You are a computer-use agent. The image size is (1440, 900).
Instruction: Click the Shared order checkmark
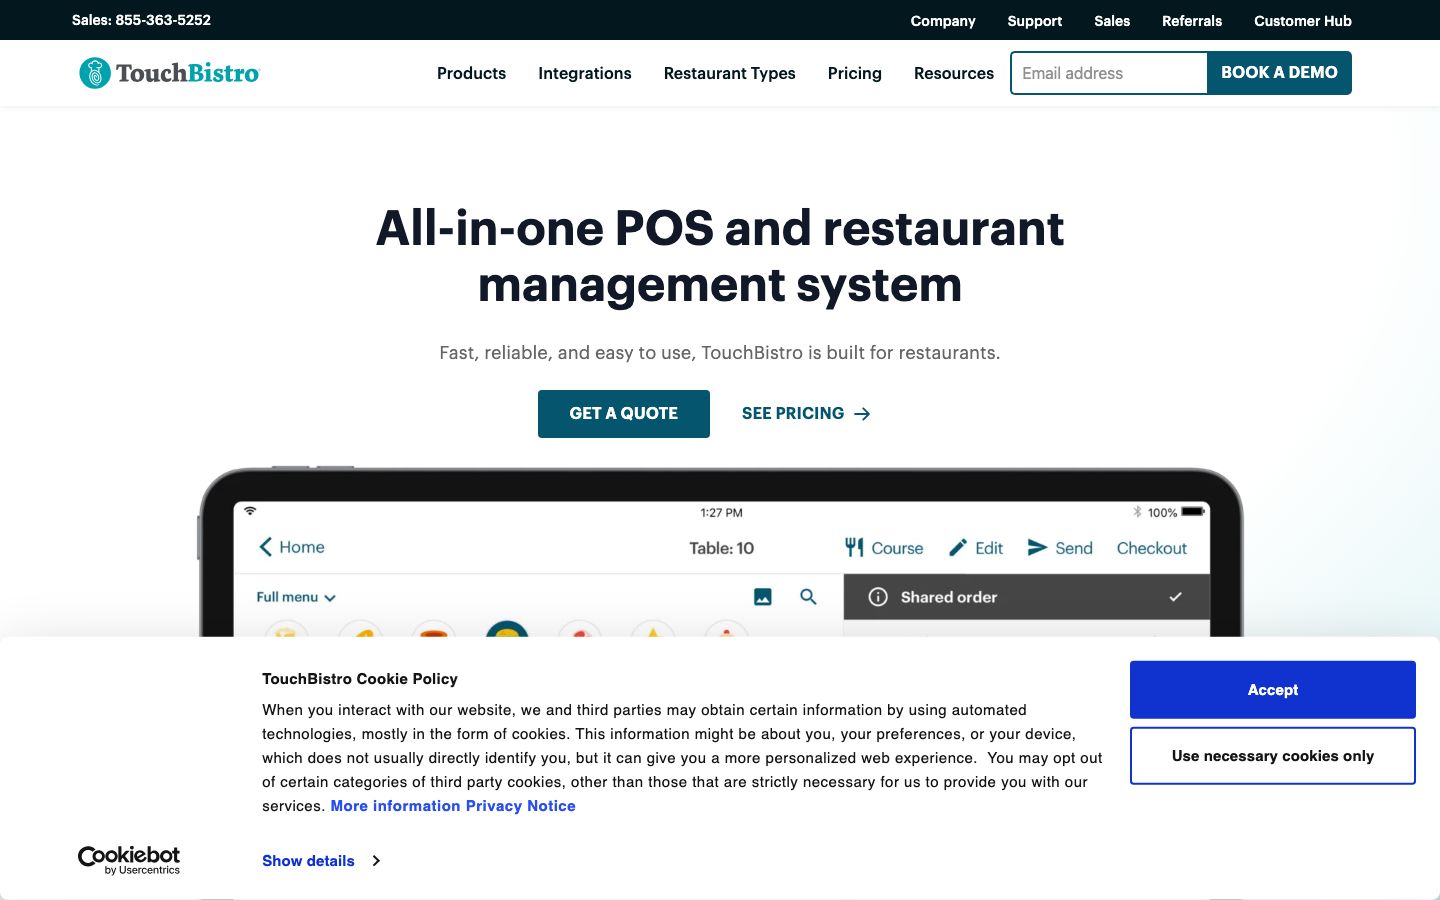(x=1175, y=597)
